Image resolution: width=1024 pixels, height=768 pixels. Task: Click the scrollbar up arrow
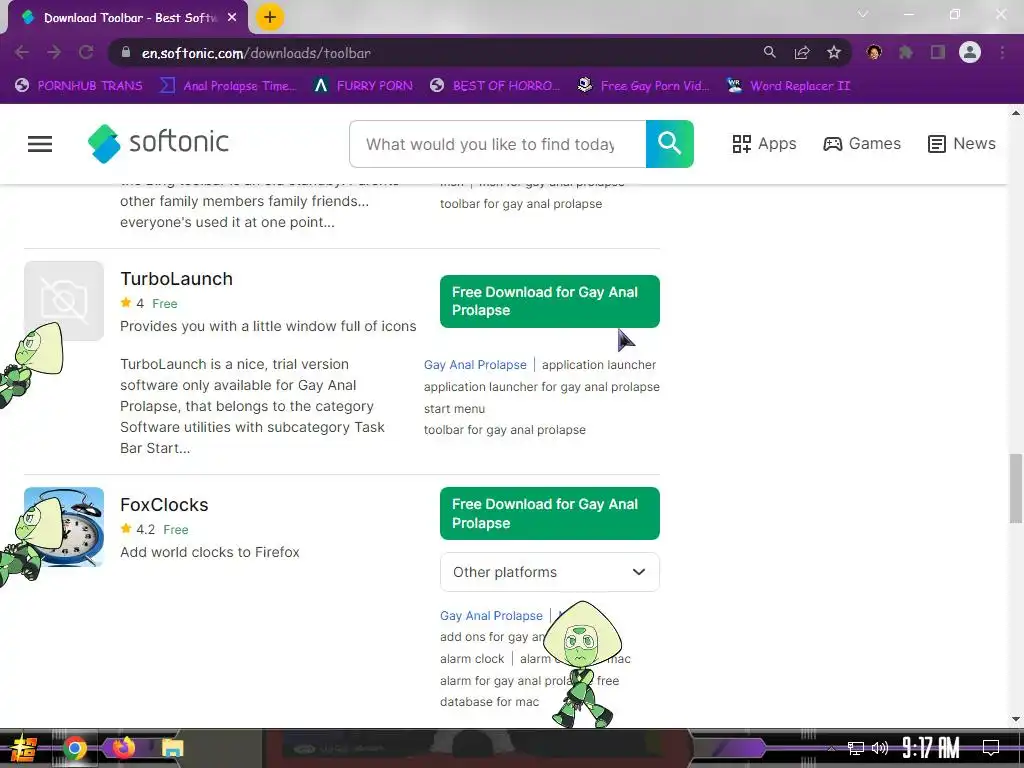pyautogui.click(x=1016, y=112)
